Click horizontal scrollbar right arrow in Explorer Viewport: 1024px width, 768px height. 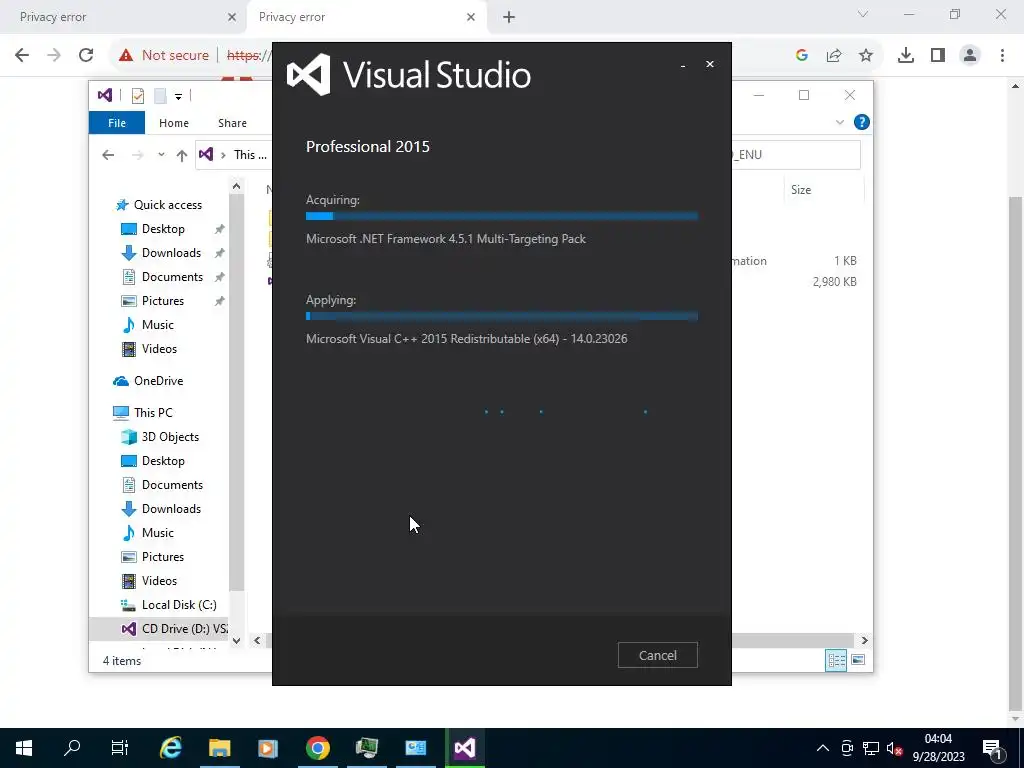(x=865, y=641)
